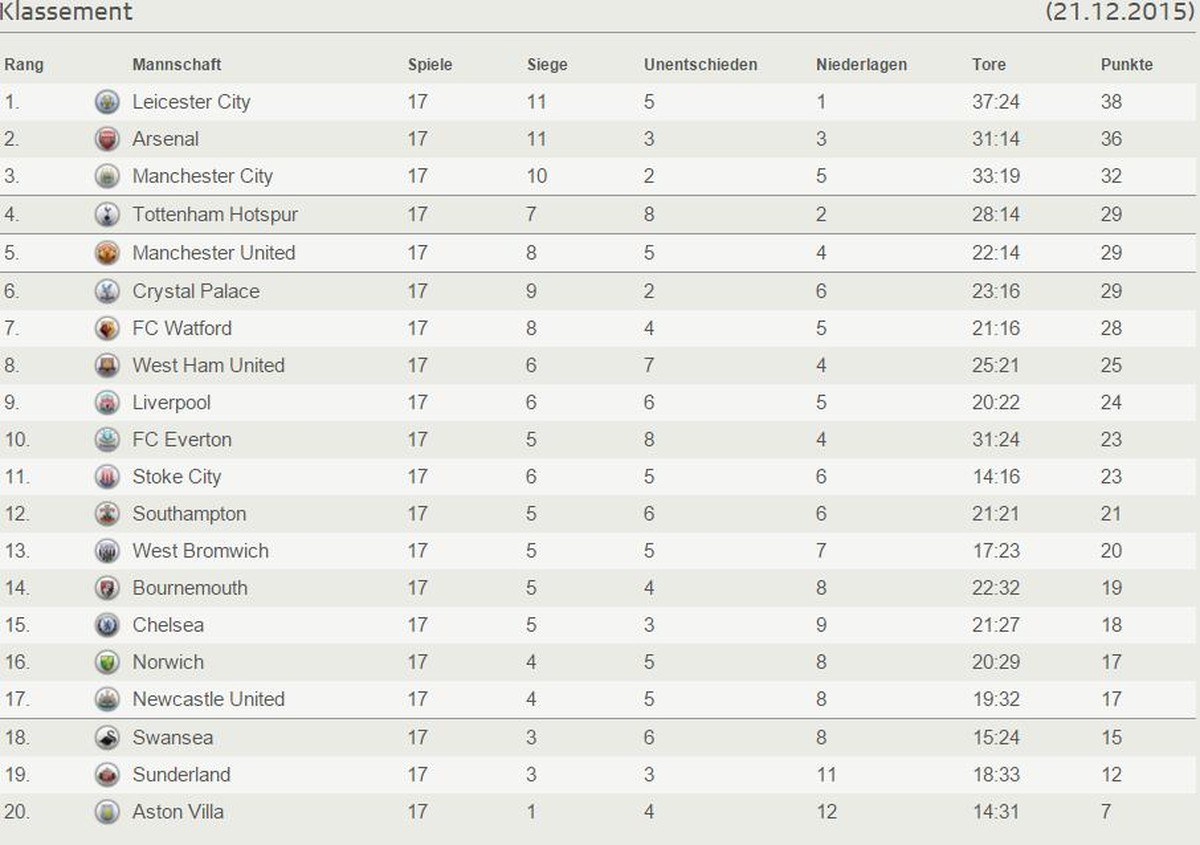Click the Swansea club crest icon
This screenshot has height=845, width=1200.
click(107, 738)
